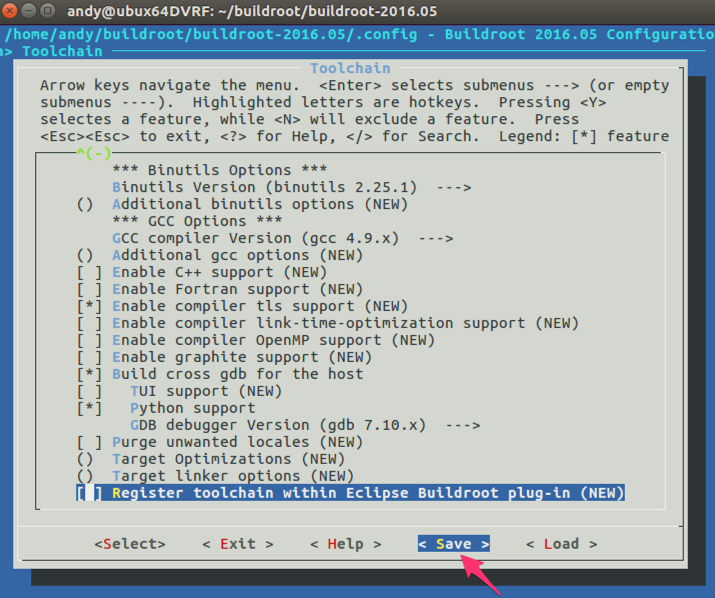Edit Target Optimizations string field
This screenshot has height=598, width=715.
[211, 459]
